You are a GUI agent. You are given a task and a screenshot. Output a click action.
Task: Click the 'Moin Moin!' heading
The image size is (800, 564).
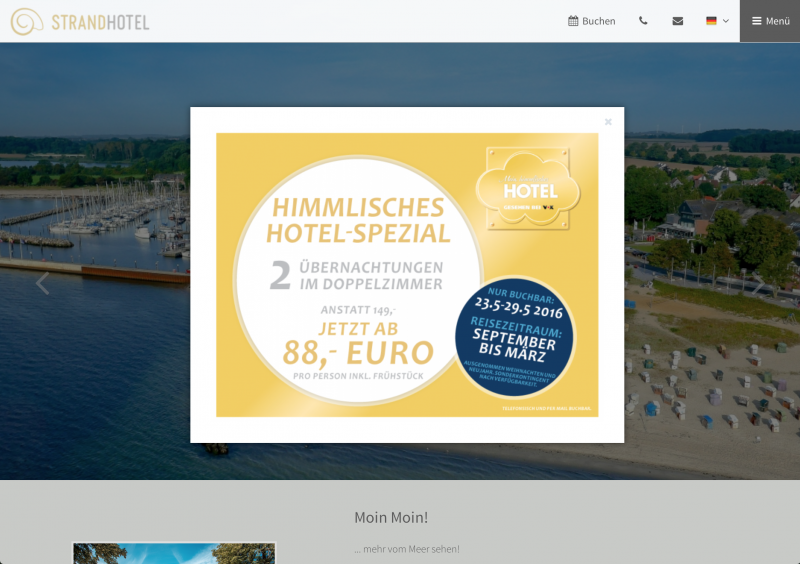coord(391,518)
